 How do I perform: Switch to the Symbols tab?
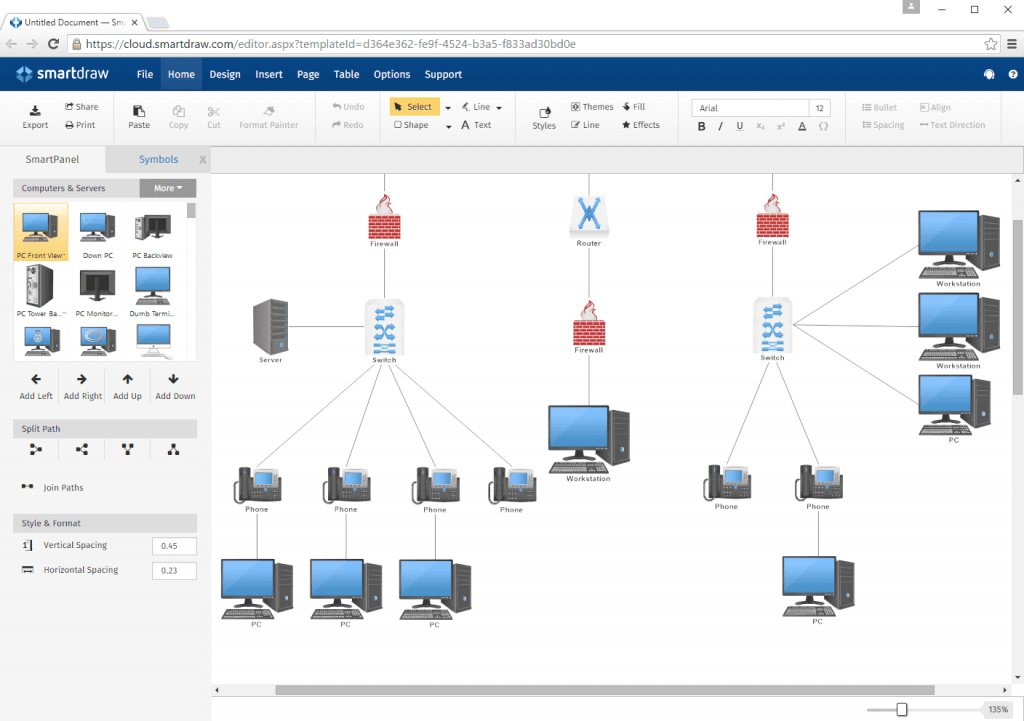click(158, 159)
